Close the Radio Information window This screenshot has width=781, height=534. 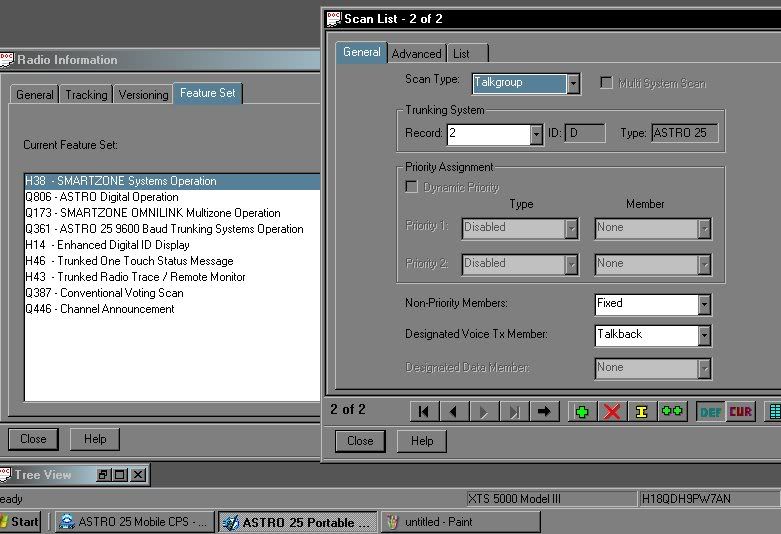click(33, 439)
